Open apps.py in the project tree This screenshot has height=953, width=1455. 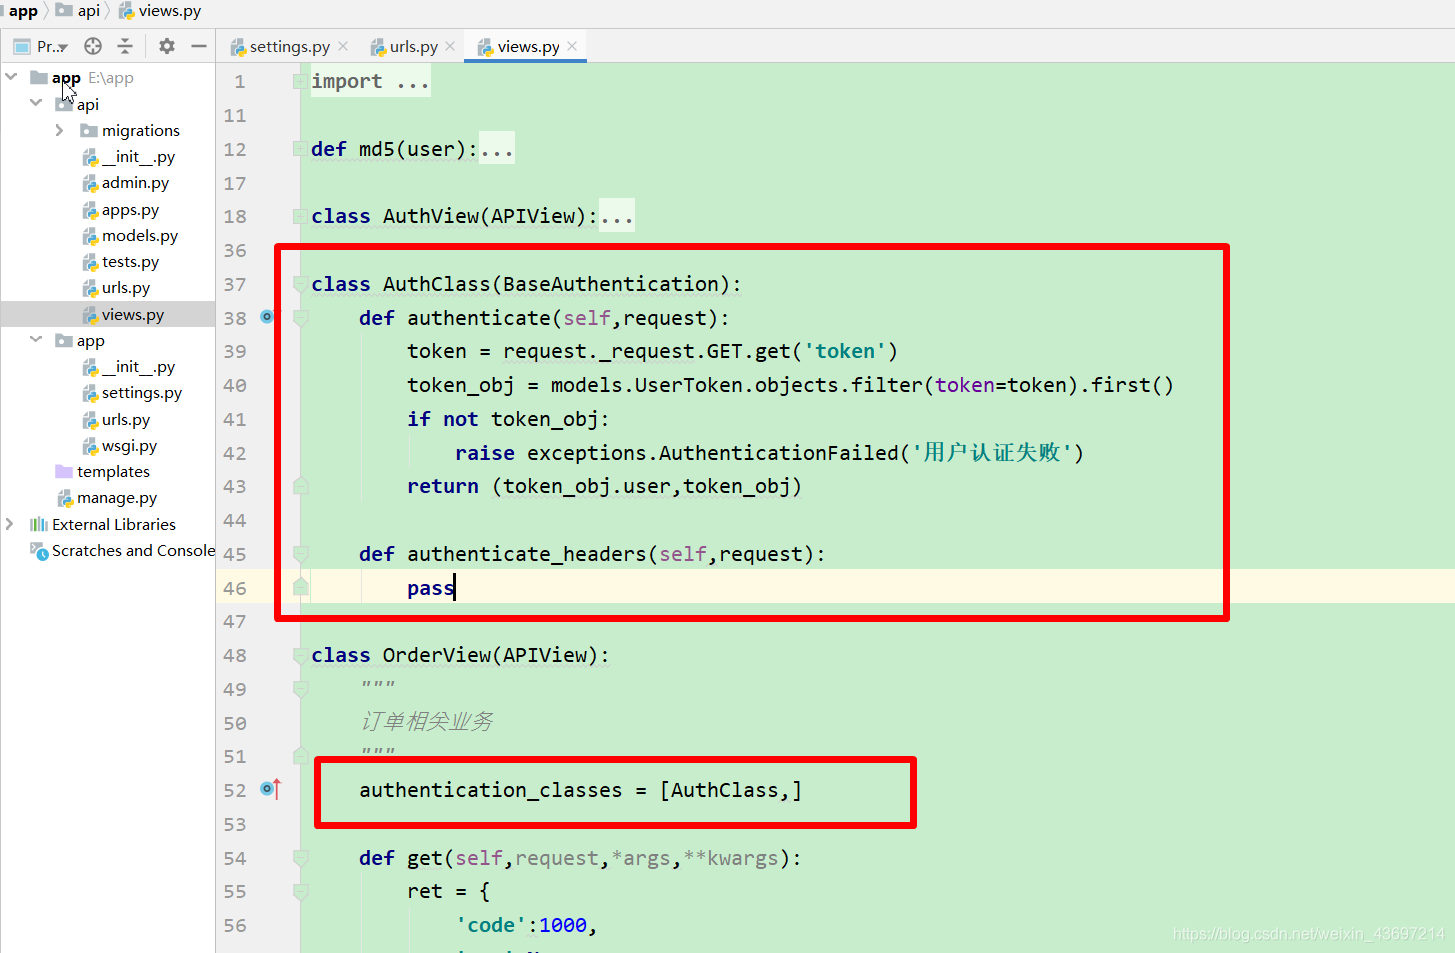click(x=130, y=210)
